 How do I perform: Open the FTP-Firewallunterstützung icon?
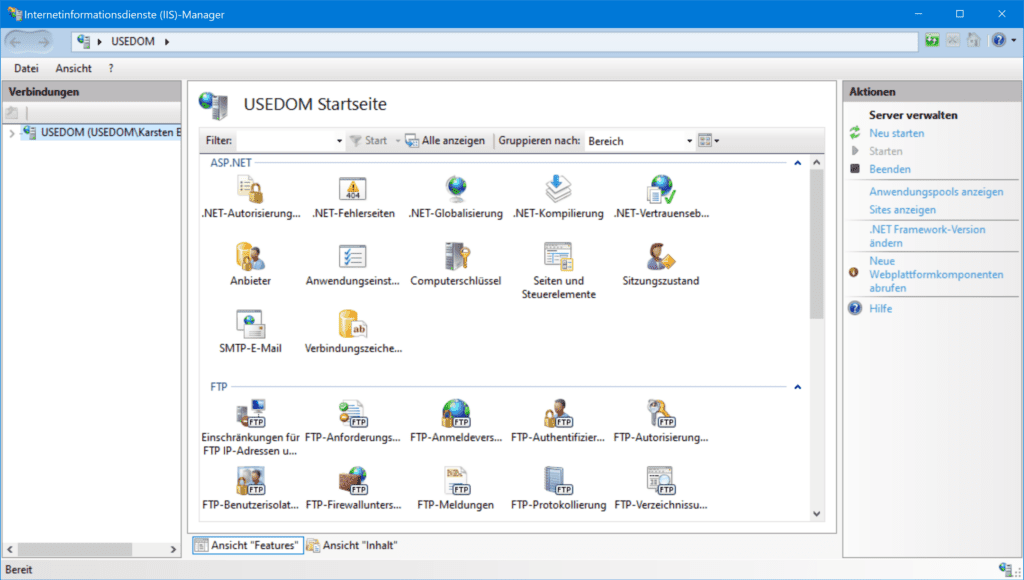coord(353,481)
